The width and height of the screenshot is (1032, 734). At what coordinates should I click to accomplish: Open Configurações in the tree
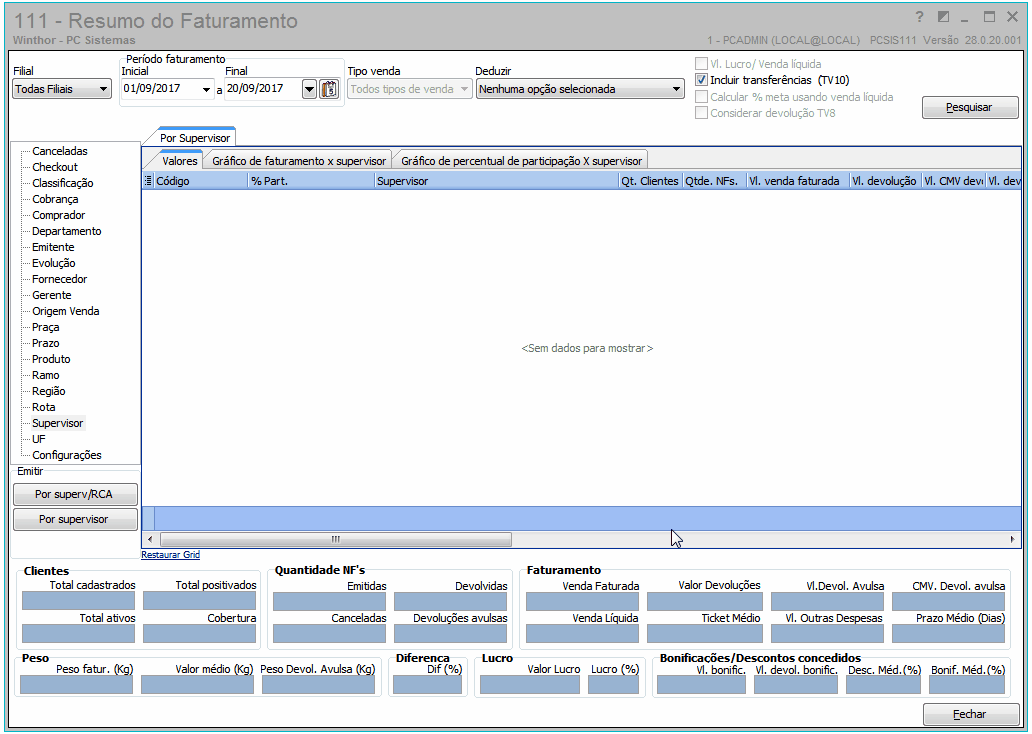coord(66,456)
